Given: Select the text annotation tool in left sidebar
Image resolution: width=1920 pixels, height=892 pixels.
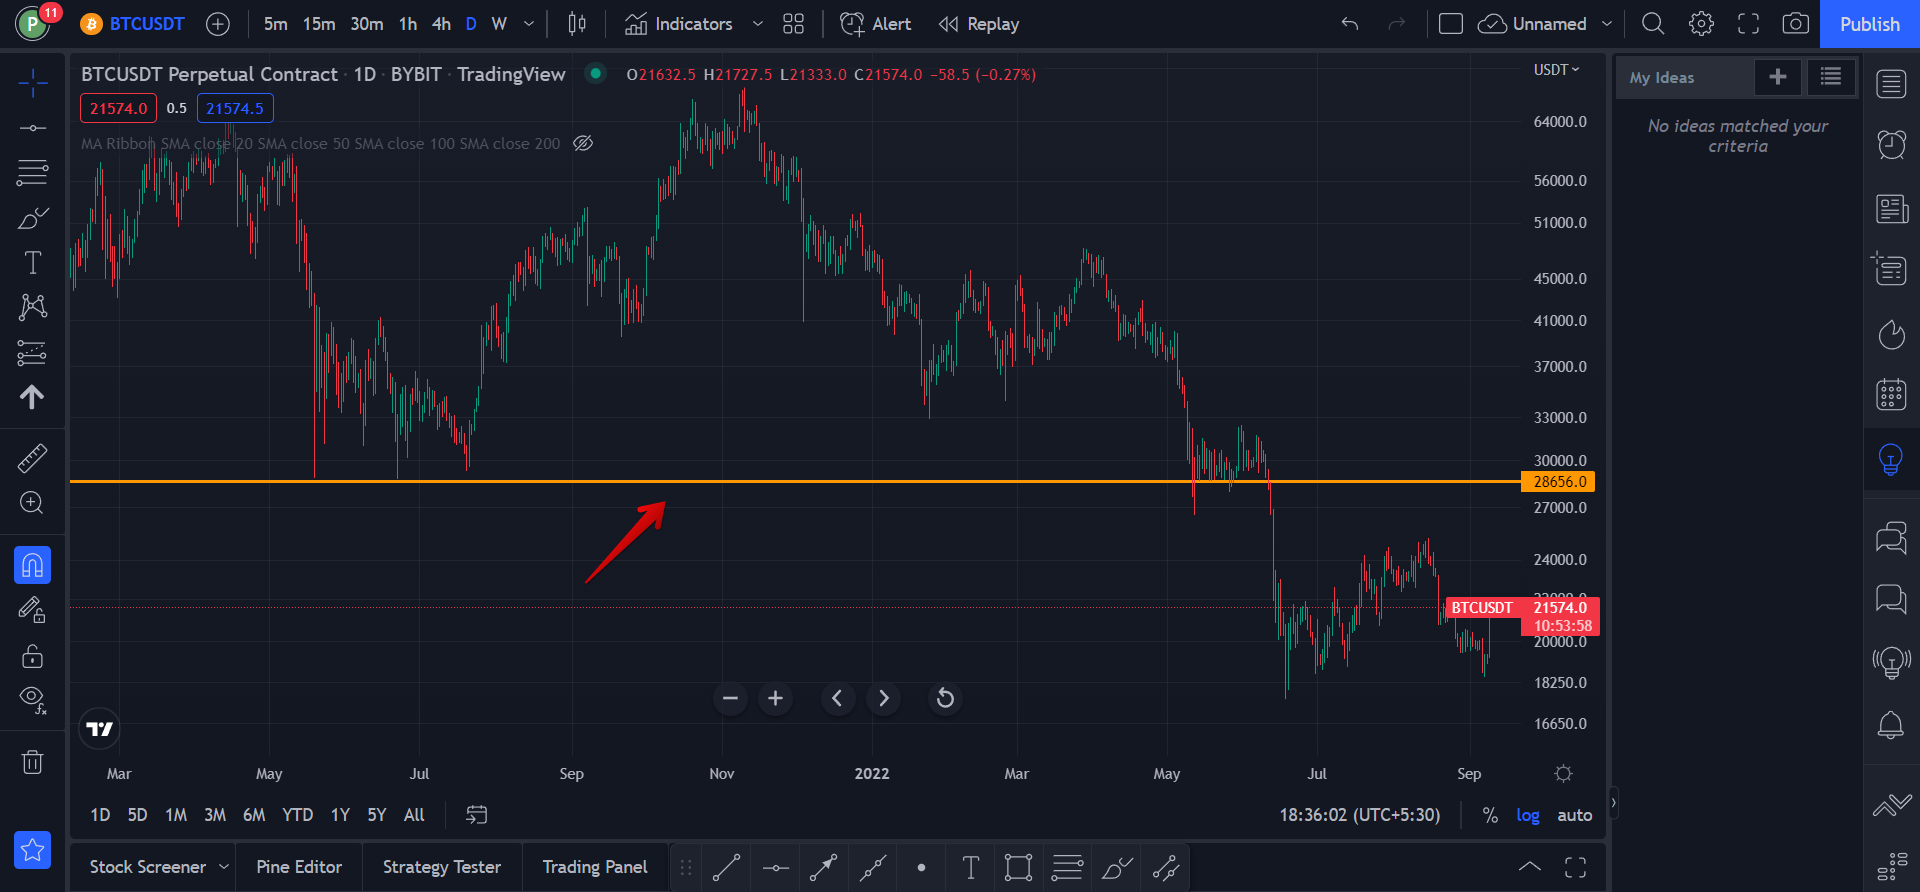Looking at the screenshot, I should [x=32, y=263].
